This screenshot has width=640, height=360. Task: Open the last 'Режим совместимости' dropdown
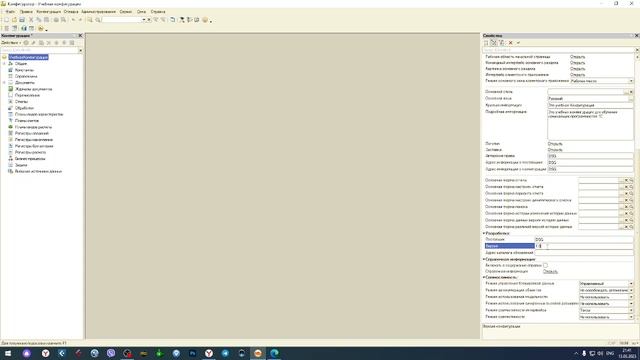pos(631,317)
